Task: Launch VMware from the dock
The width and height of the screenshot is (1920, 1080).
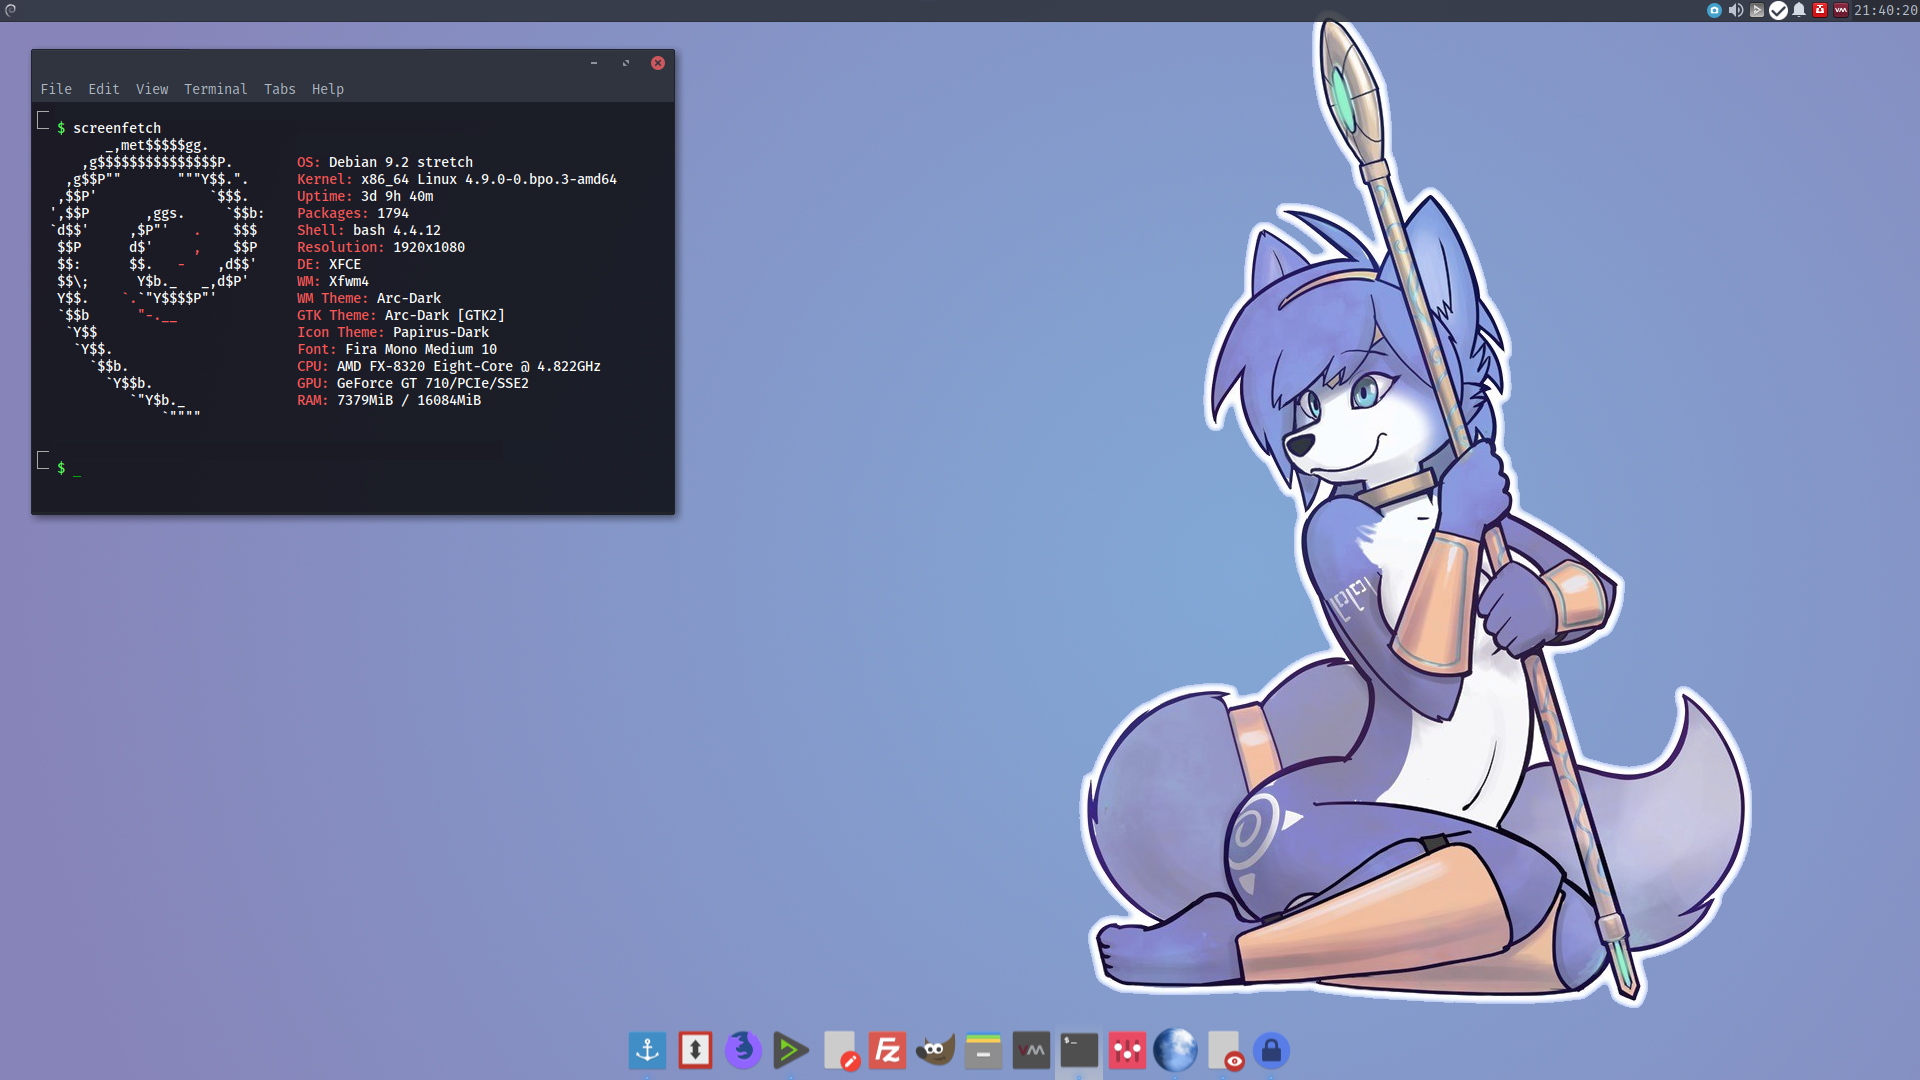Action: click(1031, 1050)
